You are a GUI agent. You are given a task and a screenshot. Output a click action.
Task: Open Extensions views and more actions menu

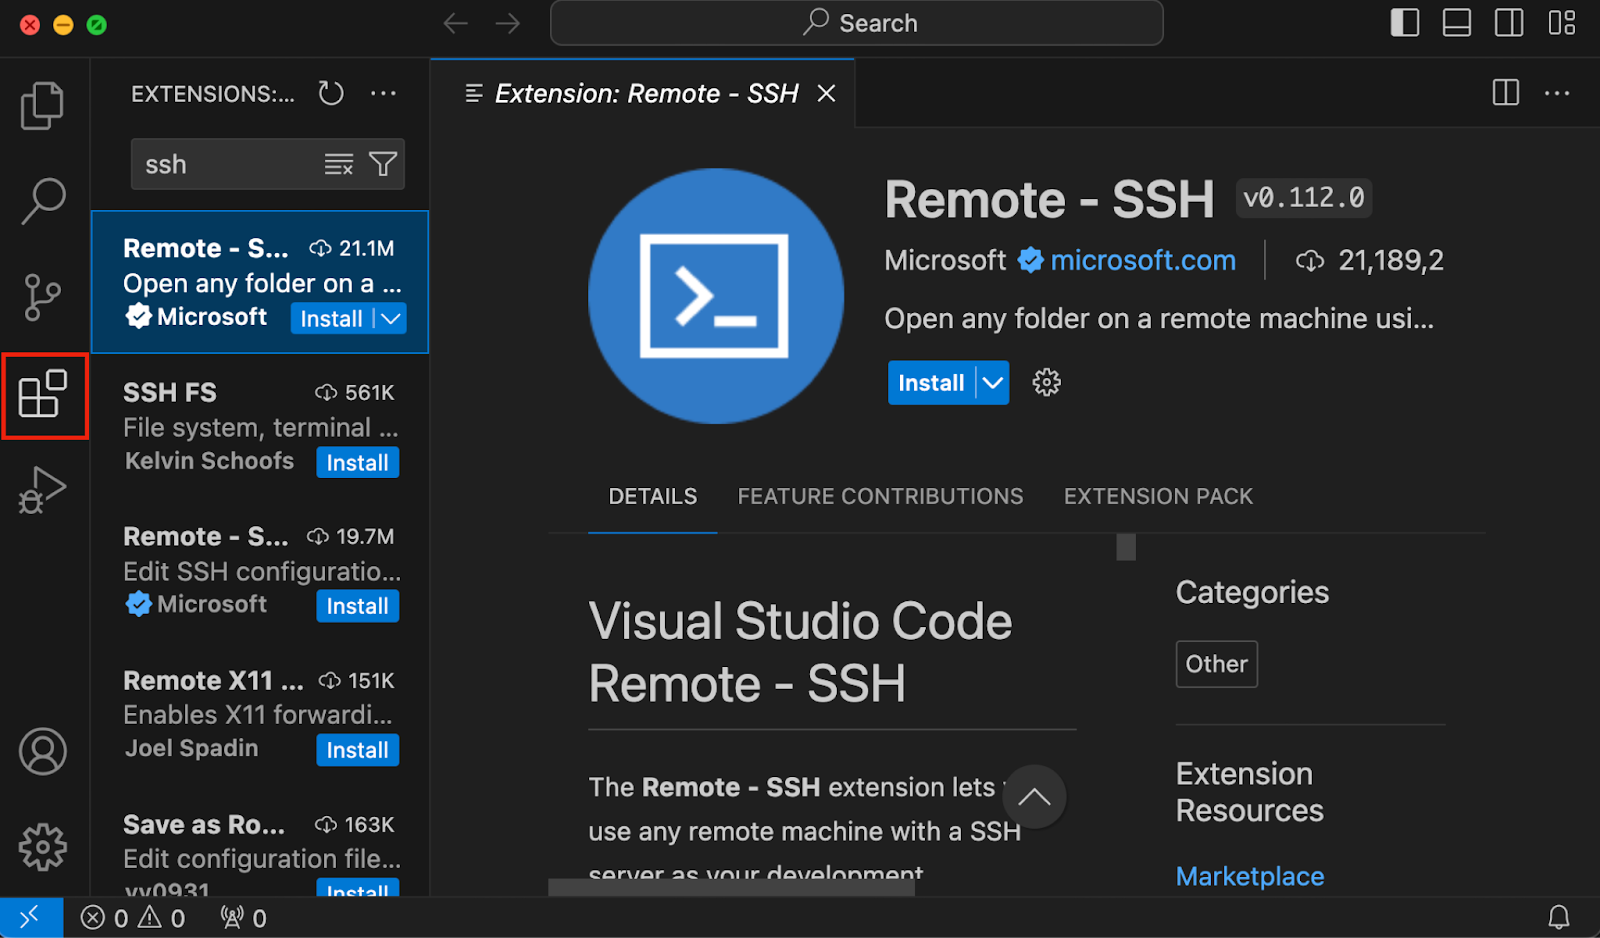pos(383,94)
